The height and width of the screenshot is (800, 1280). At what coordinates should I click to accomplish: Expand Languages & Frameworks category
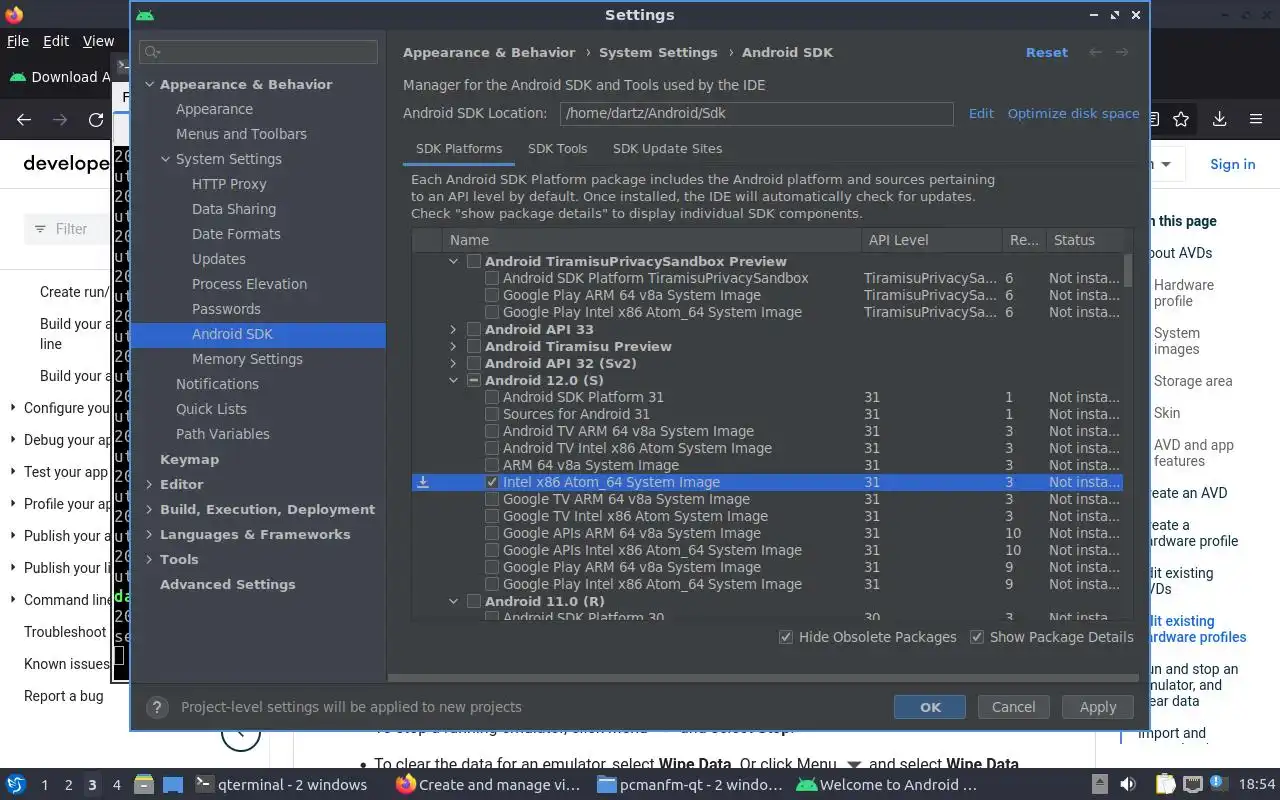point(150,534)
